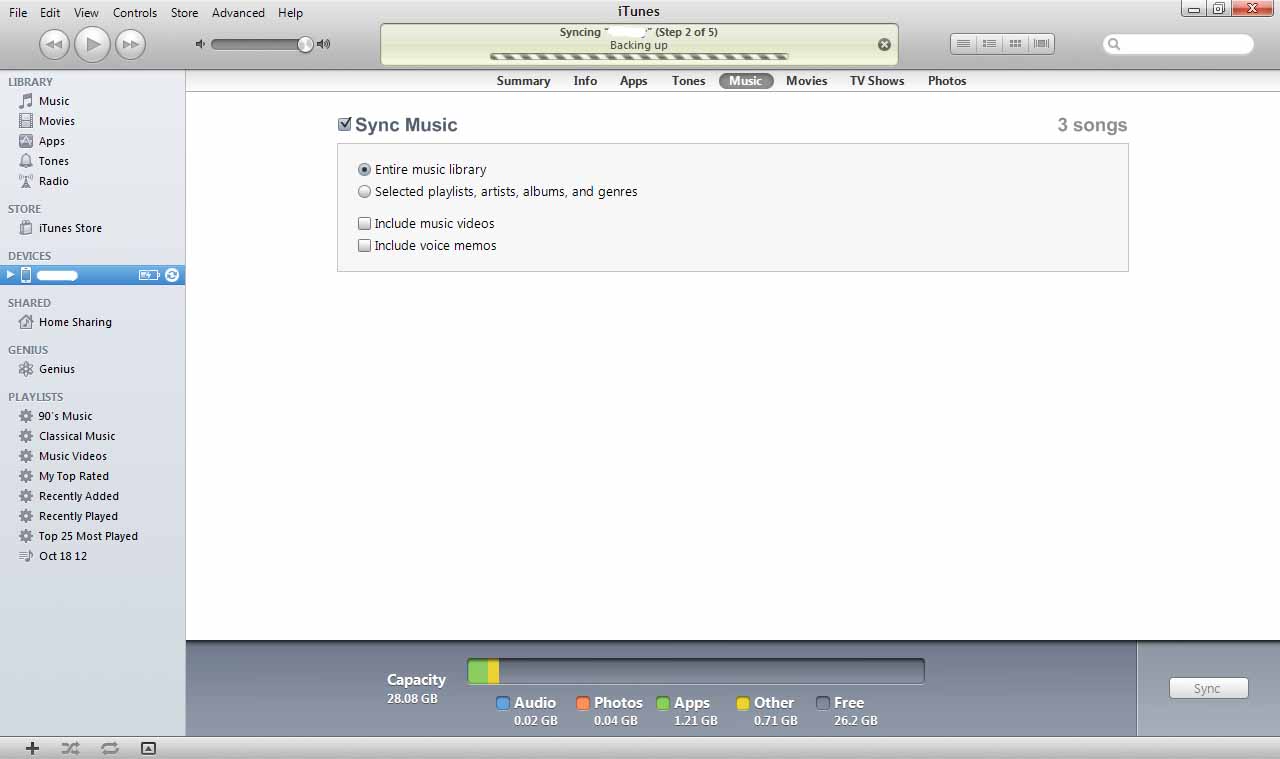Click the Next track fast-forward button
This screenshot has height=759, width=1280.
130,44
